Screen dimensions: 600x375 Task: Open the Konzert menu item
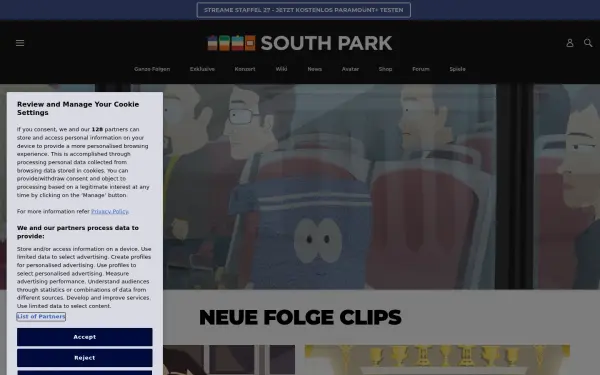click(245, 69)
